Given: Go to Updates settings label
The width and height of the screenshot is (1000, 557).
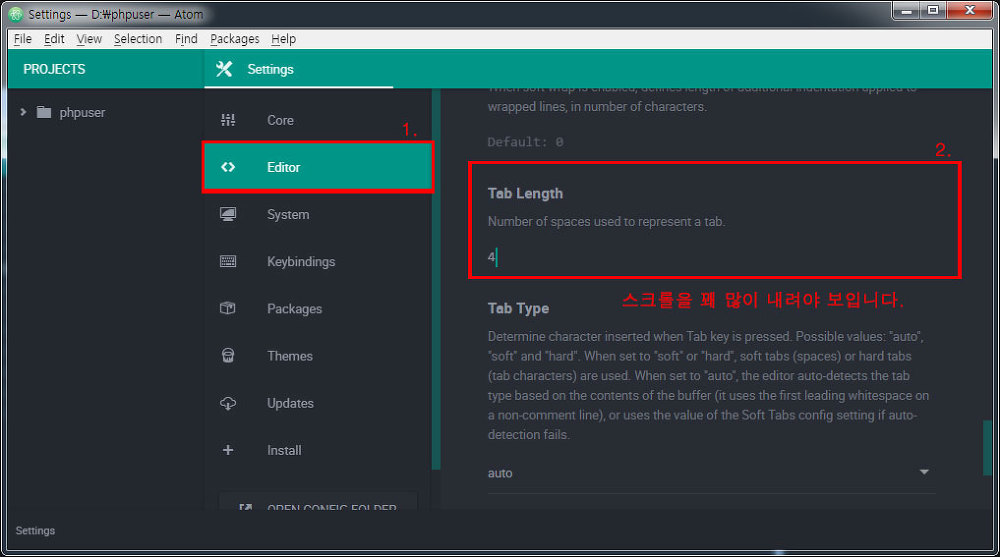Looking at the screenshot, I should pos(290,403).
